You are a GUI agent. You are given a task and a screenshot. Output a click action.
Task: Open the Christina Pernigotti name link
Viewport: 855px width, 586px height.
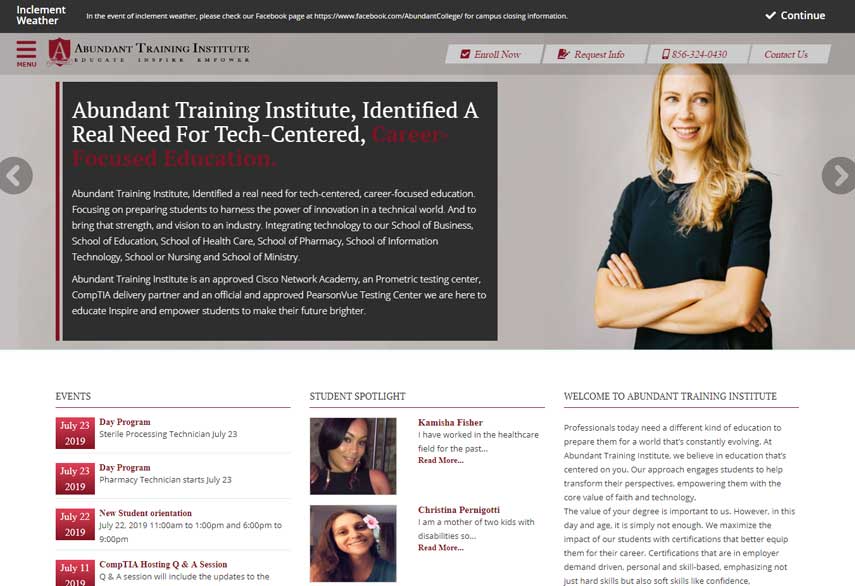click(x=459, y=510)
